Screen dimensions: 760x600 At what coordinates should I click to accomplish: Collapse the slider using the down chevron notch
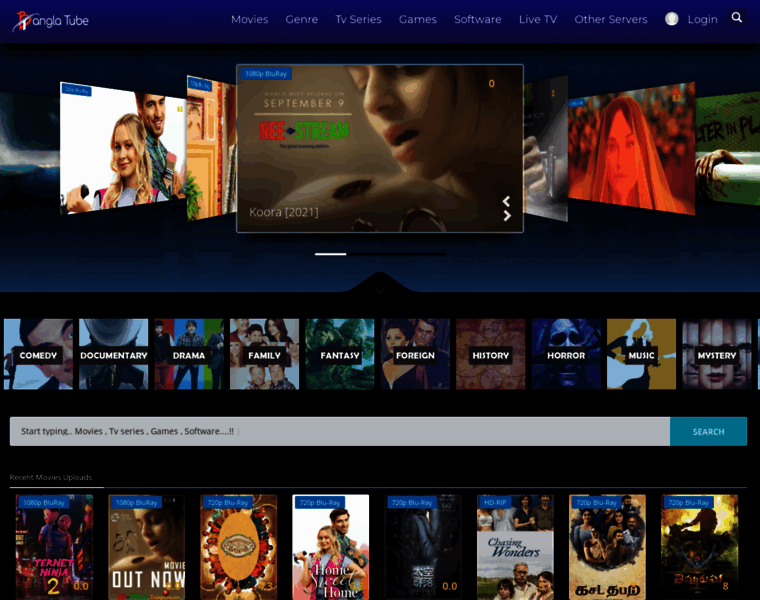(380, 291)
